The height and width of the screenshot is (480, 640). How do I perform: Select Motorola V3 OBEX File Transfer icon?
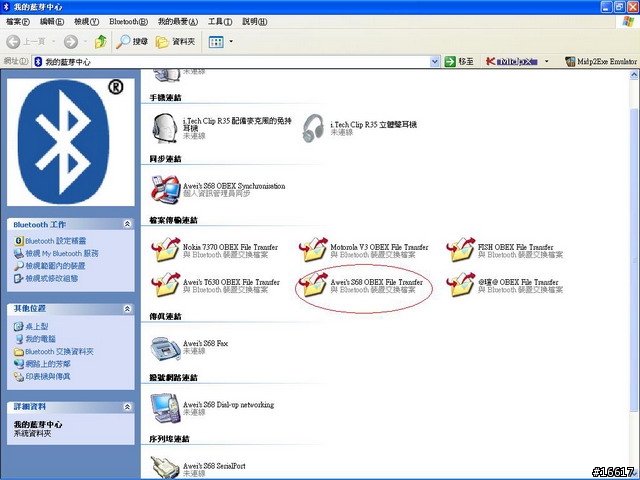[313, 250]
